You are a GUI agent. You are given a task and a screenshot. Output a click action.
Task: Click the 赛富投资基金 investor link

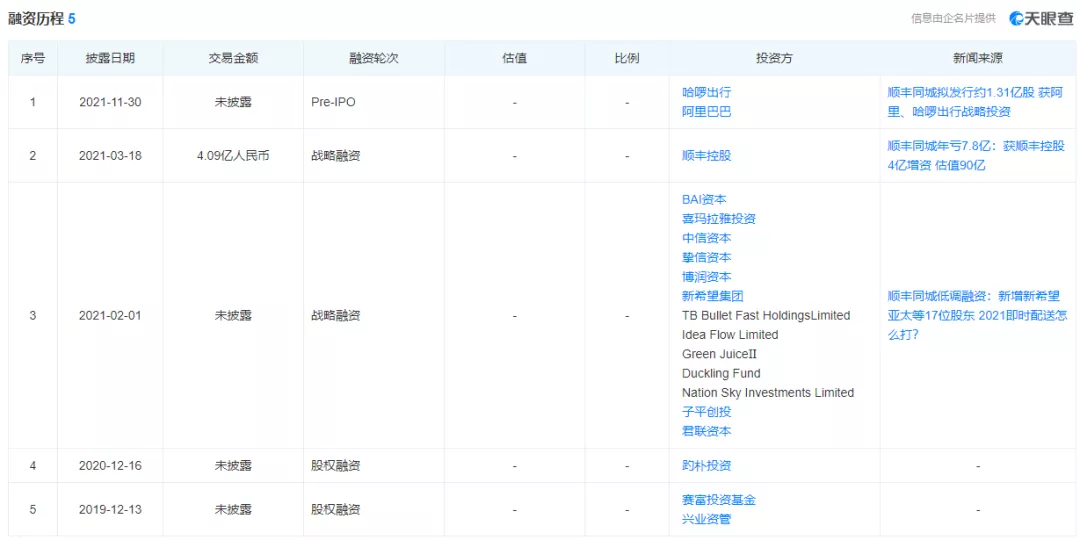[718, 500]
